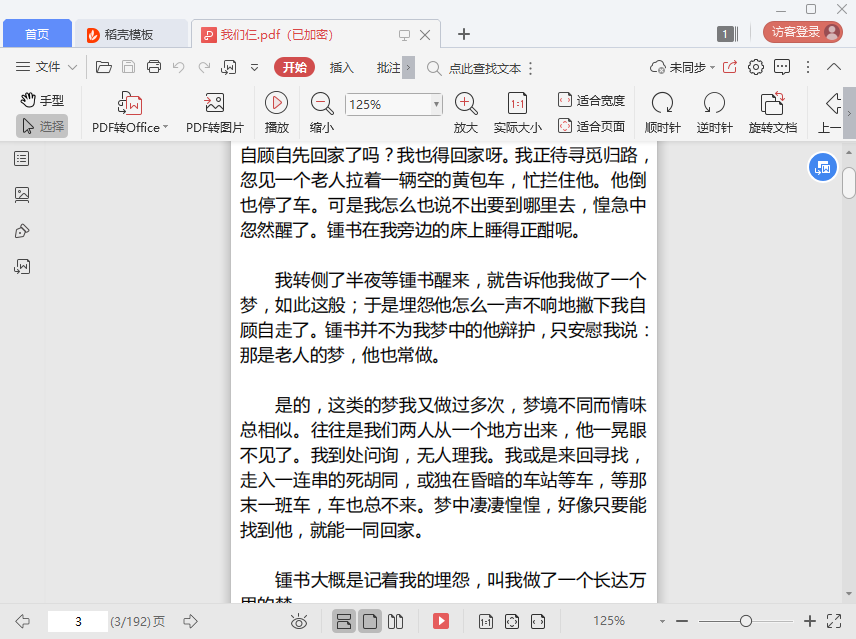Screen dimensions: 856x639
Task: Switch to single page view
Action: click(370, 621)
